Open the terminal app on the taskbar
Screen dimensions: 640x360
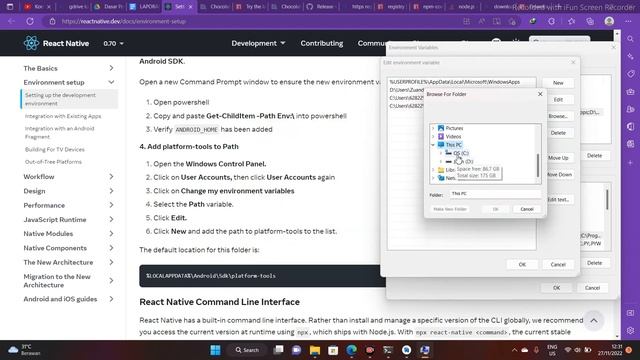388,350
